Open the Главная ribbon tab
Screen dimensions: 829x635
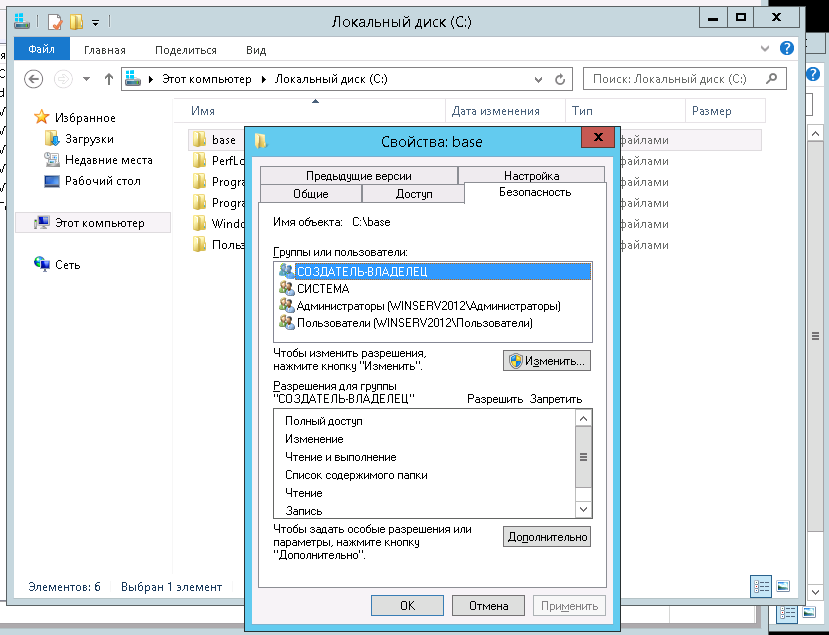point(105,50)
